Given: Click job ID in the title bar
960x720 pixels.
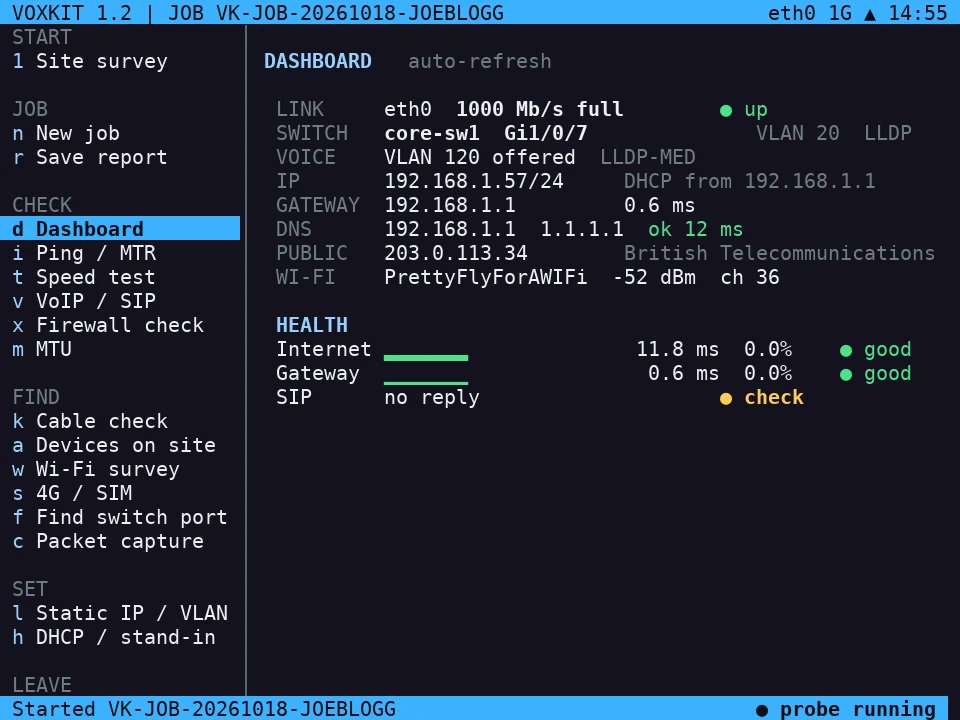Looking at the screenshot, I should [x=360, y=13].
